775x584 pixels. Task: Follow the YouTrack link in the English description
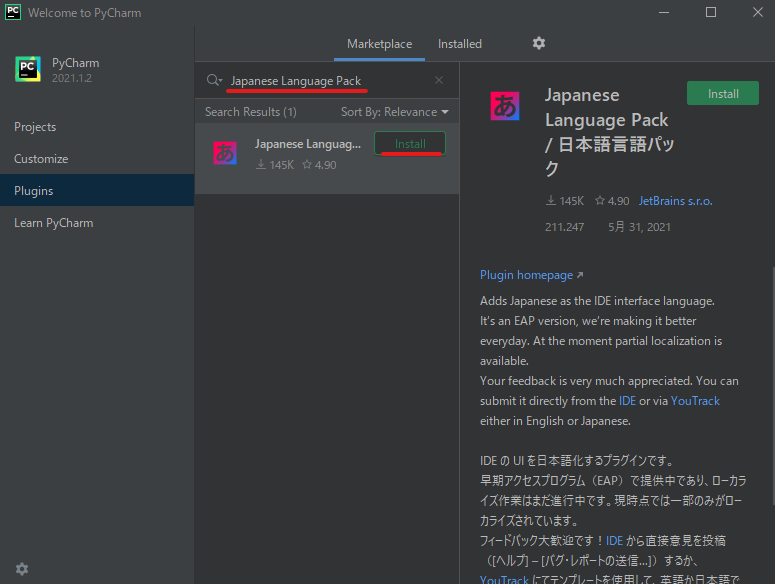[x=695, y=401]
